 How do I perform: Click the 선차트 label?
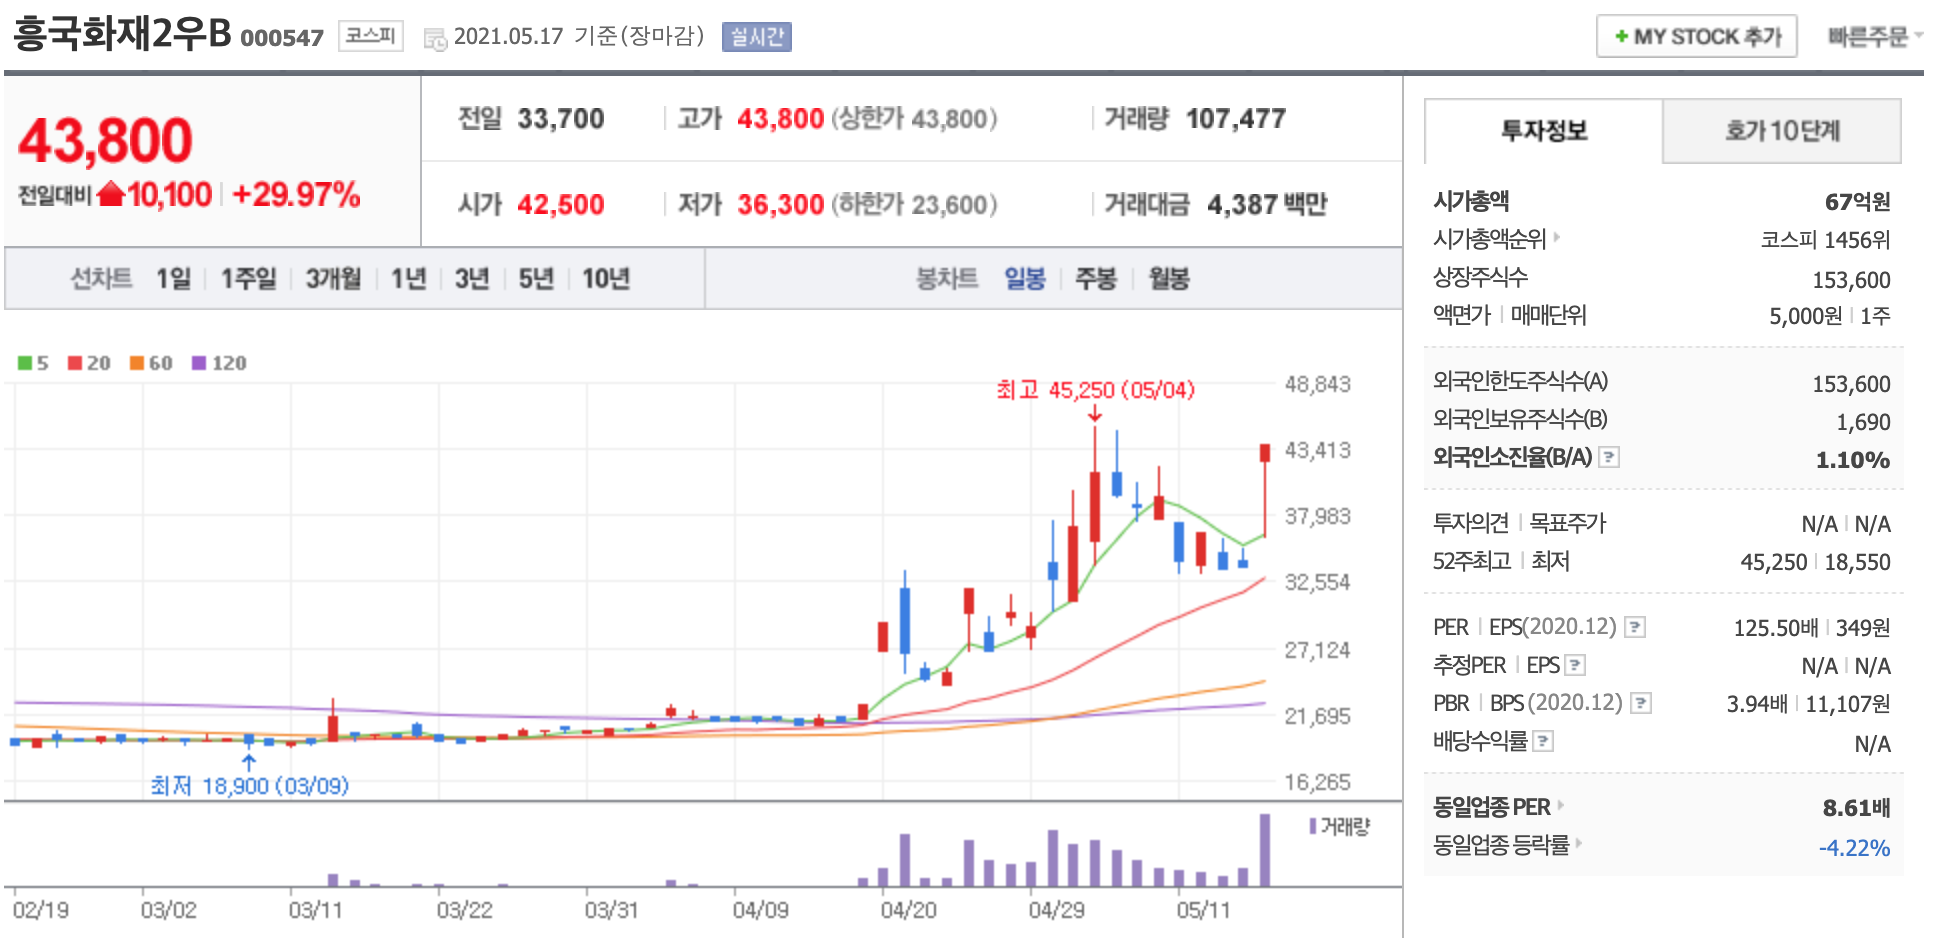click(101, 278)
